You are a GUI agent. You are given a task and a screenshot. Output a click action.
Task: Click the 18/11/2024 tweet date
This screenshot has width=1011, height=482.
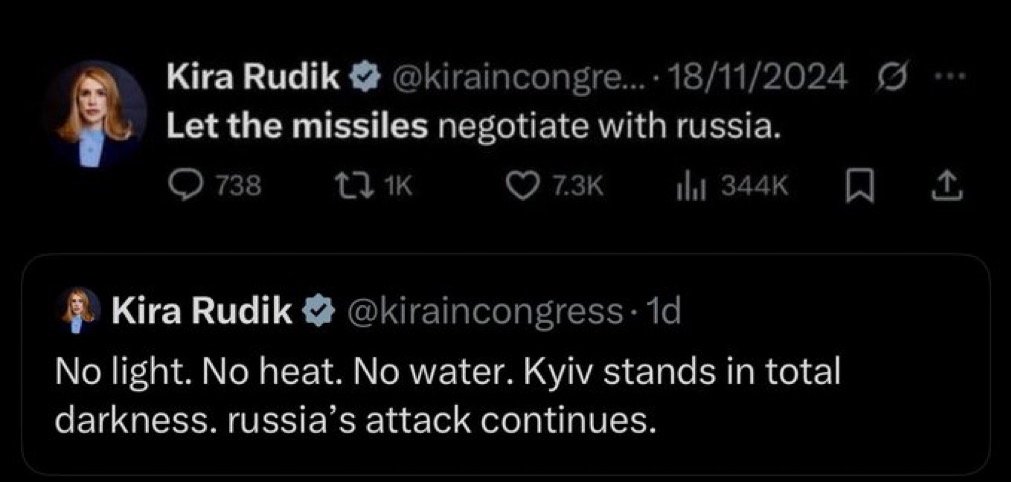(x=762, y=77)
